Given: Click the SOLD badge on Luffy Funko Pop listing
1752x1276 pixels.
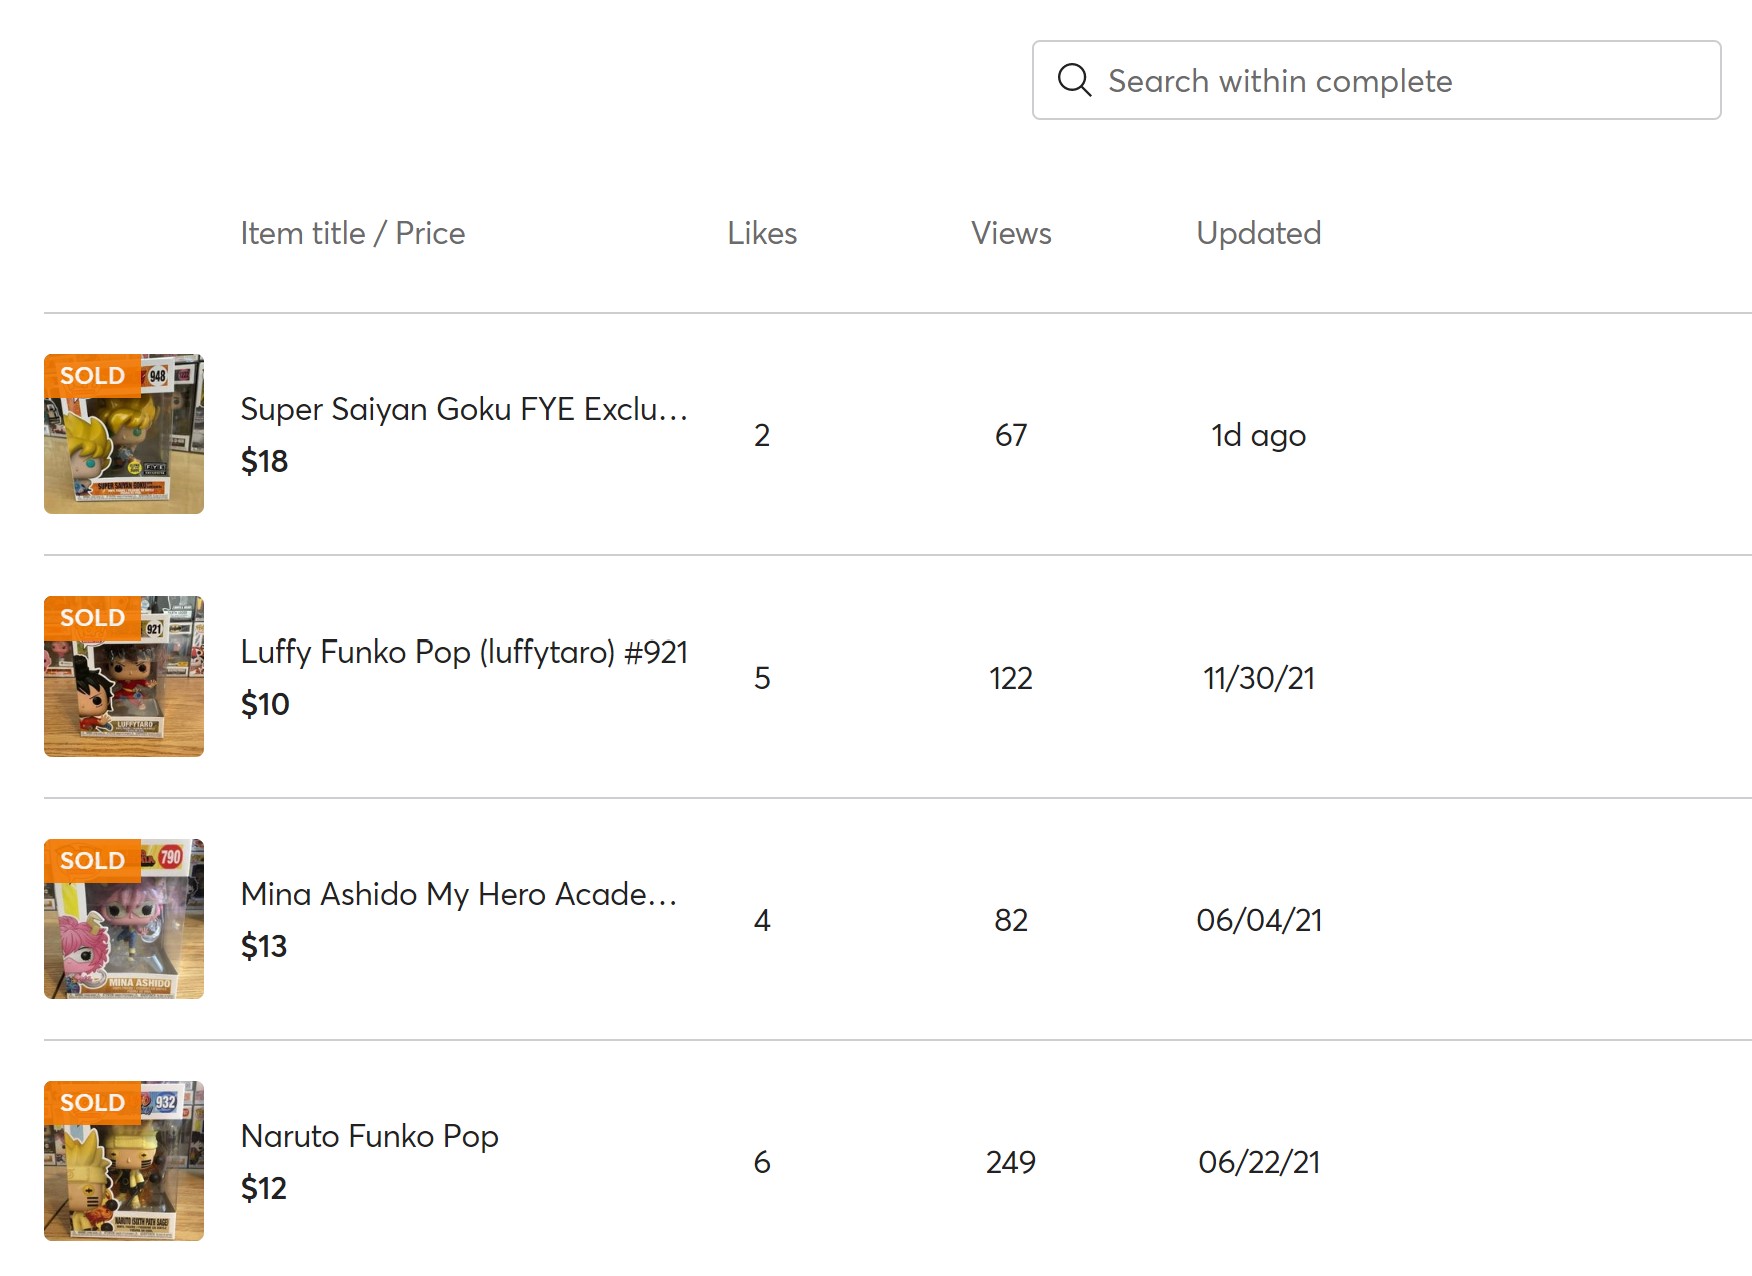Looking at the screenshot, I should [90, 618].
